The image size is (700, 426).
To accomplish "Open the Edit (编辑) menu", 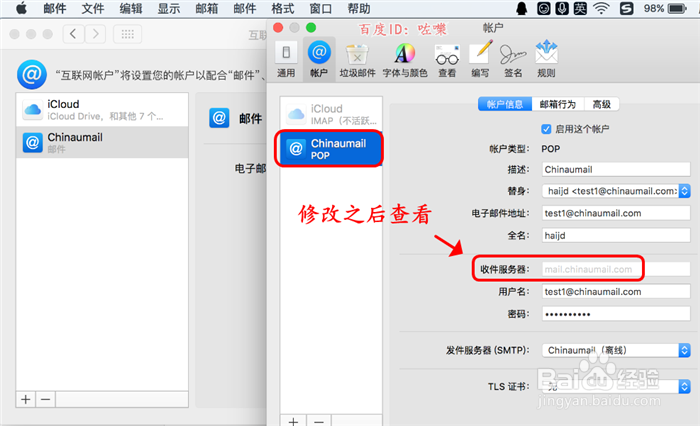I will [x=131, y=8].
